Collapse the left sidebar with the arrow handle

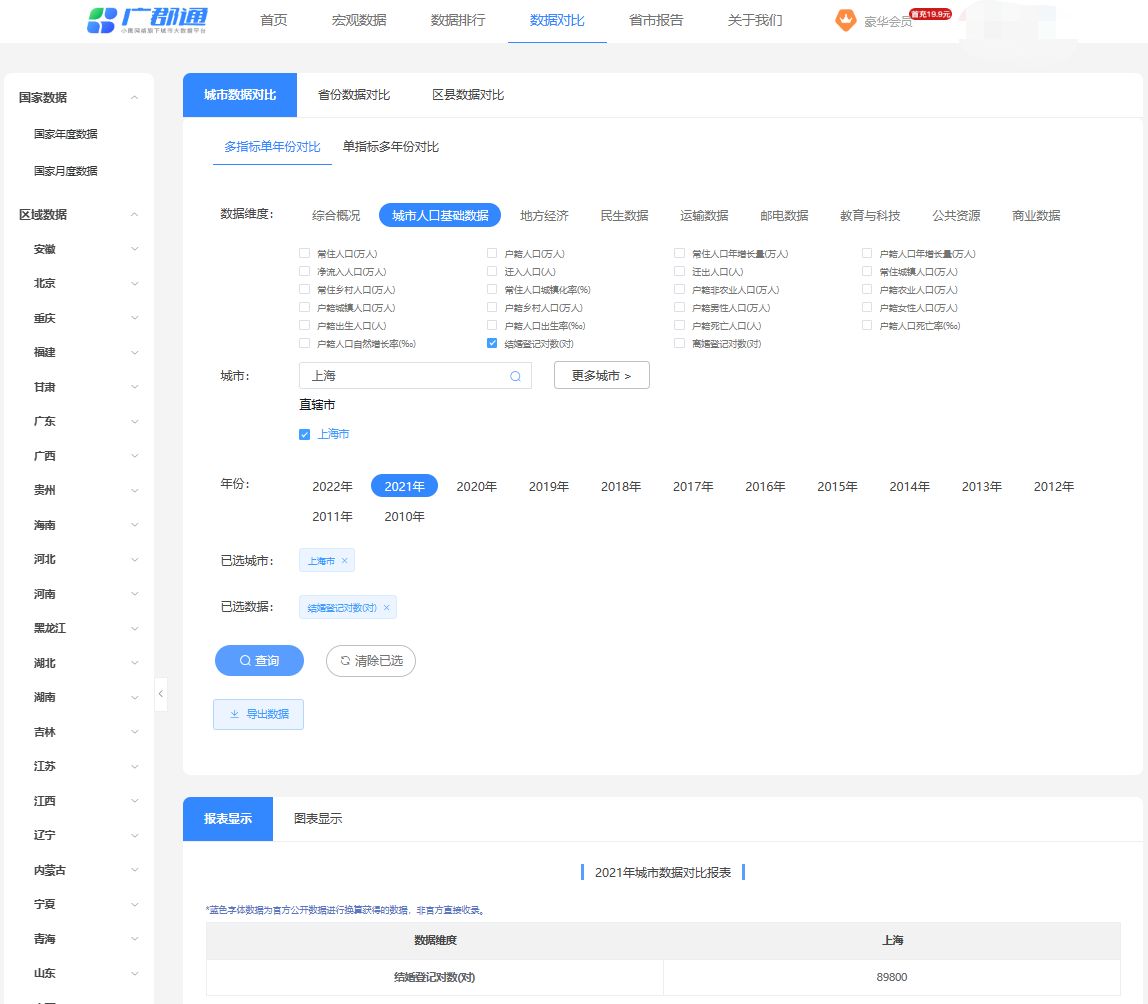tap(161, 694)
